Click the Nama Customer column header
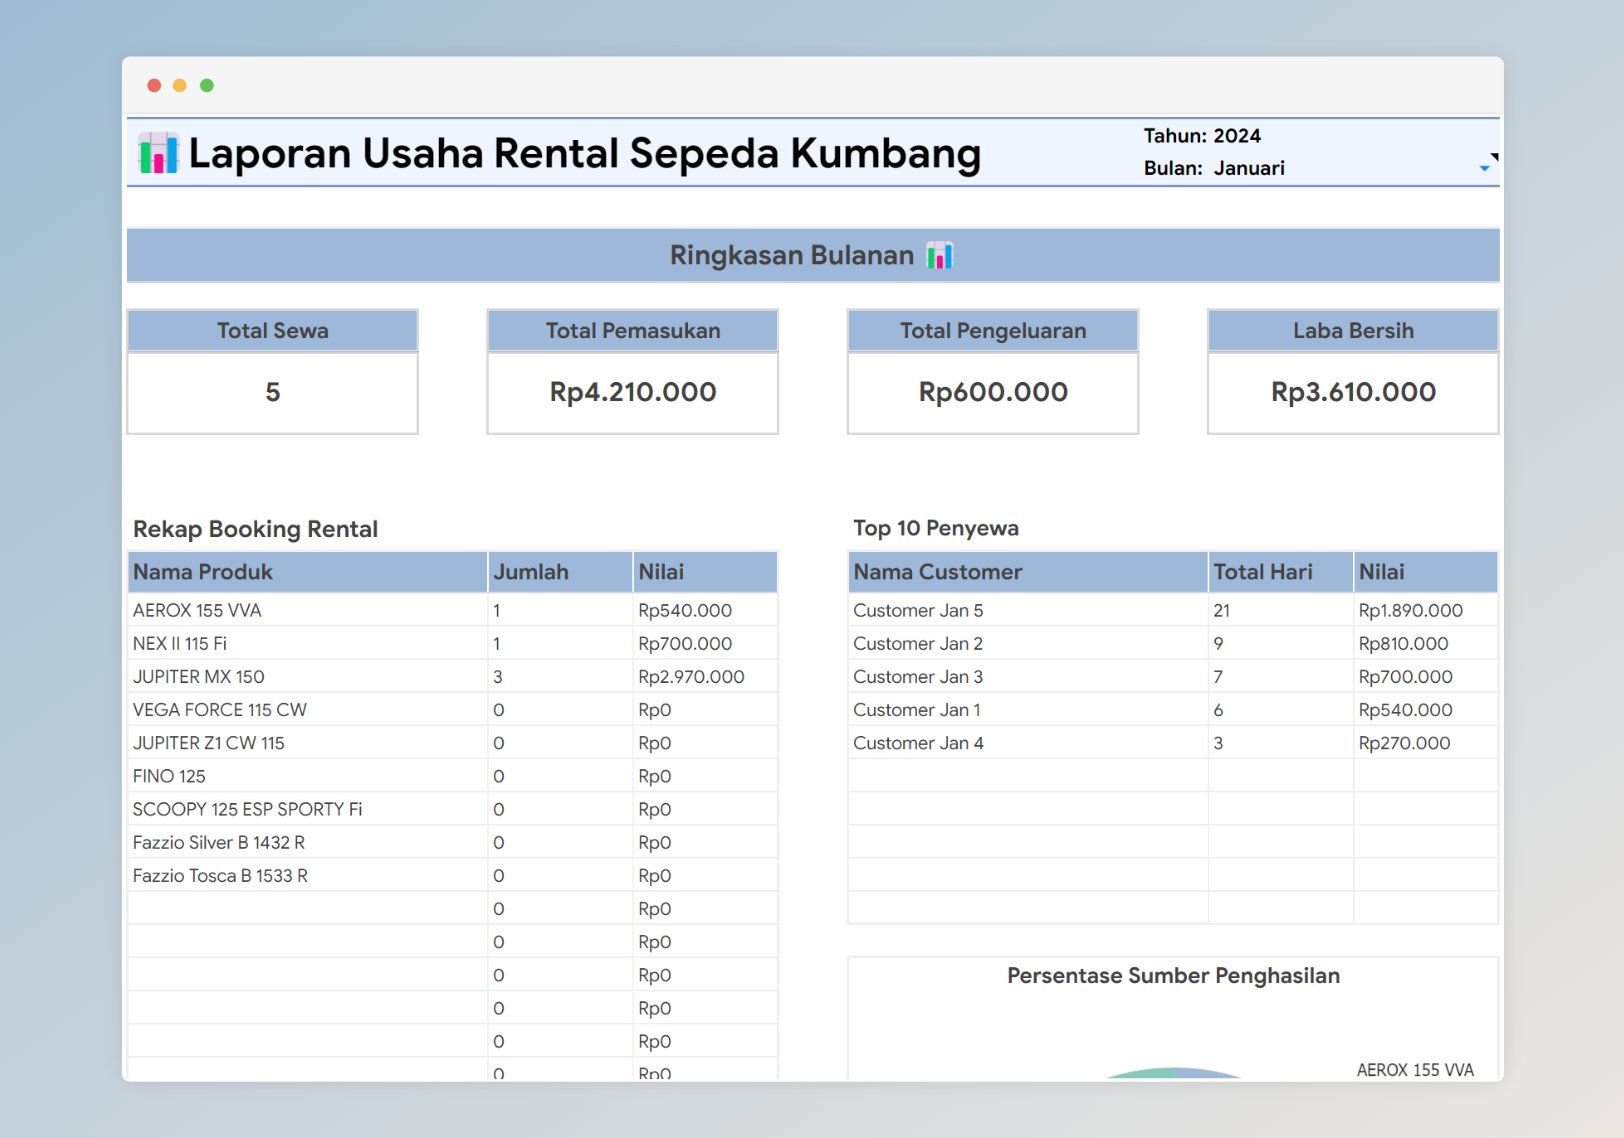This screenshot has width=1624, height=1138. [x=1028, y=572]
